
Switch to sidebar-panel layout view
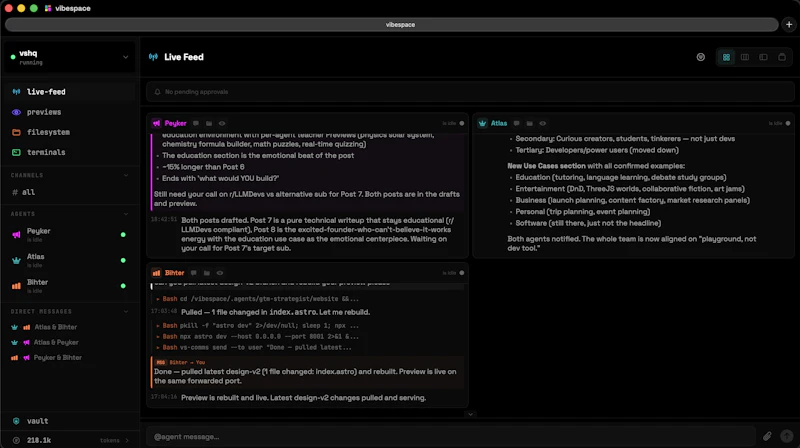[x=763, y=57]
